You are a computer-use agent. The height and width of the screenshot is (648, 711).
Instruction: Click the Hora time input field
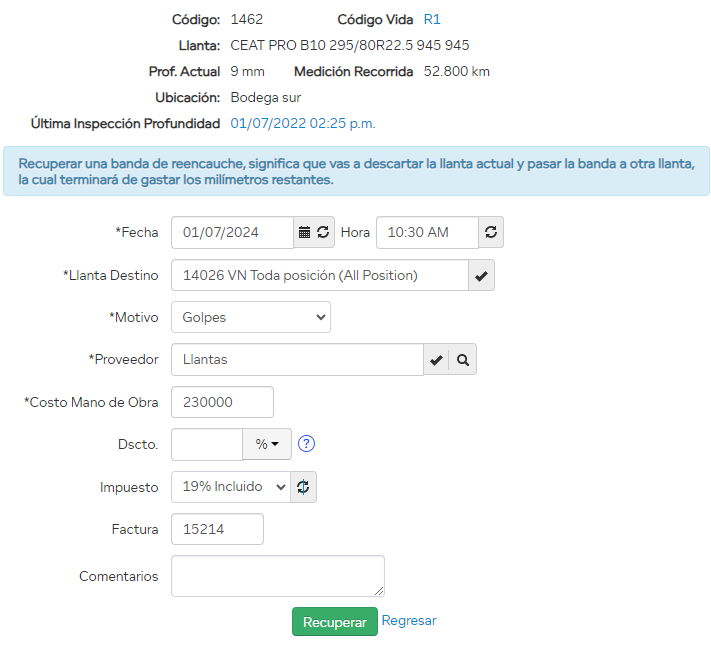427,232
